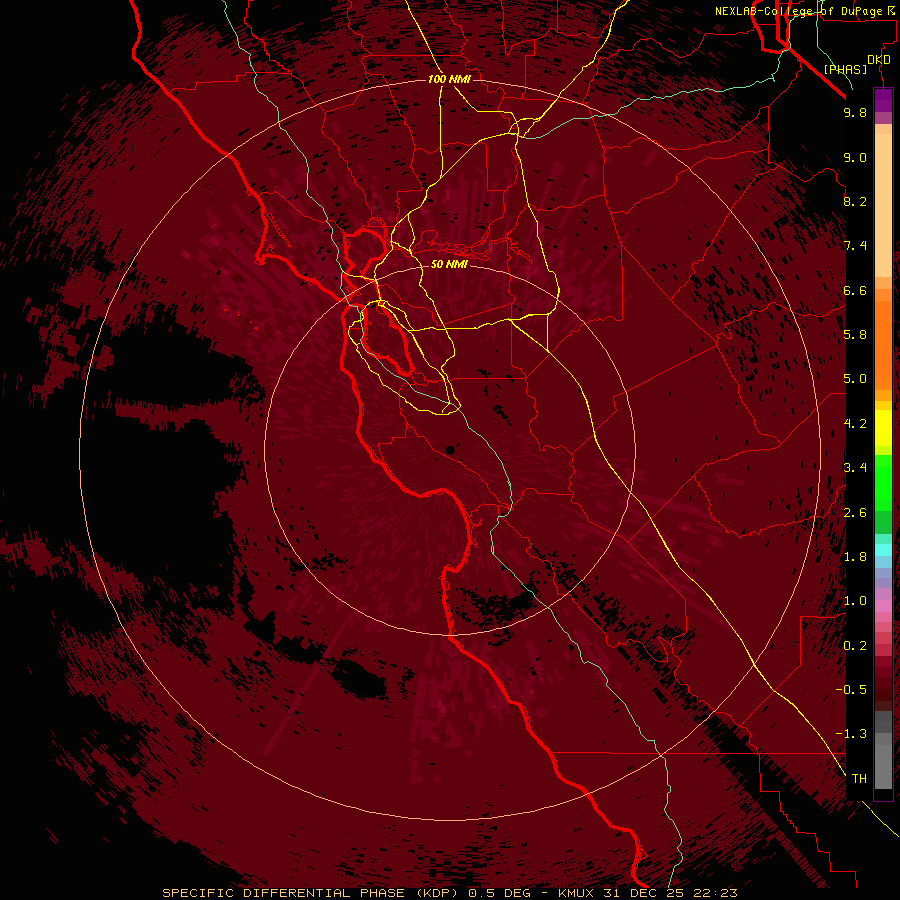
Task: Click the -0.5 value on the color scale
Action: click(851, 690)
